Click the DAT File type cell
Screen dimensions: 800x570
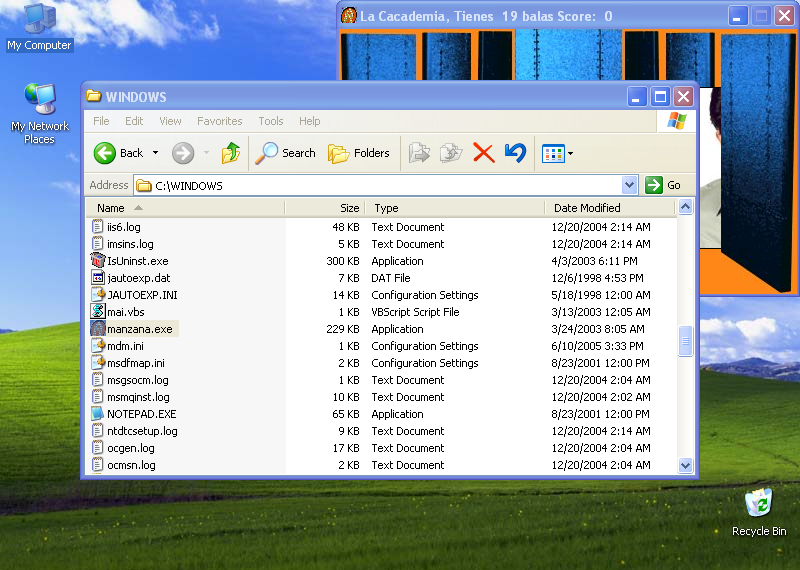pyautogui.click(x=391, y=278)
